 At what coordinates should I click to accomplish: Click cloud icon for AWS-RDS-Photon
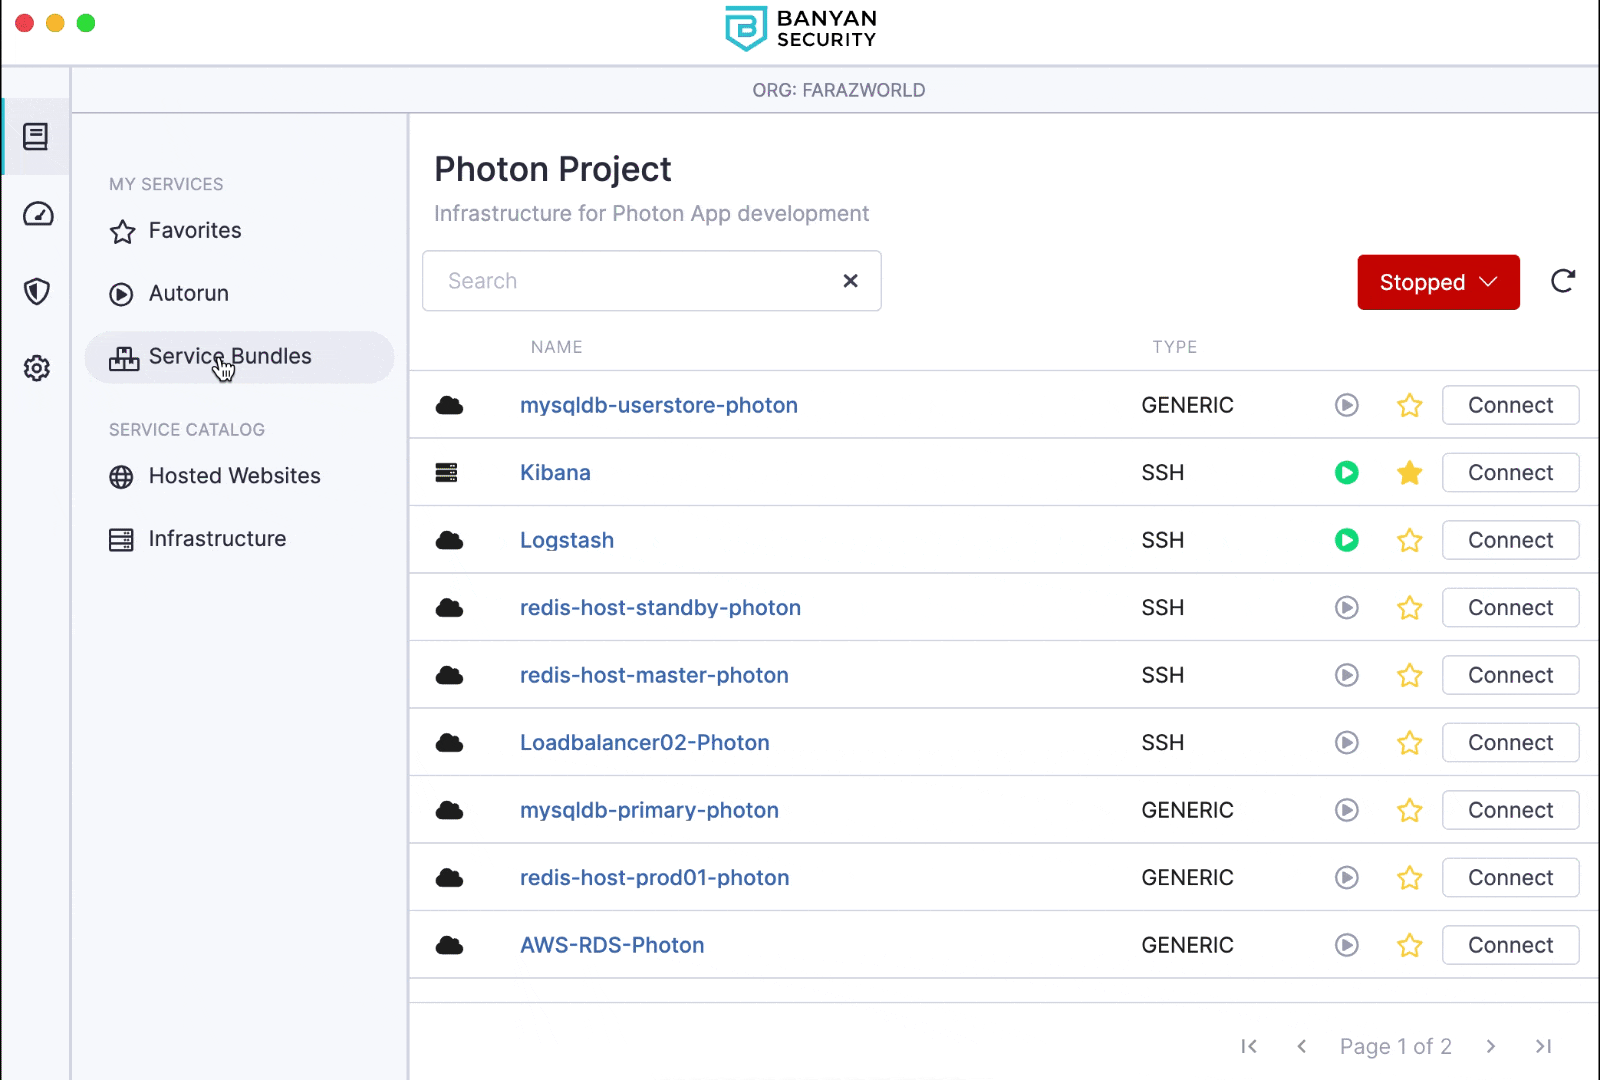tap(450, 945)
